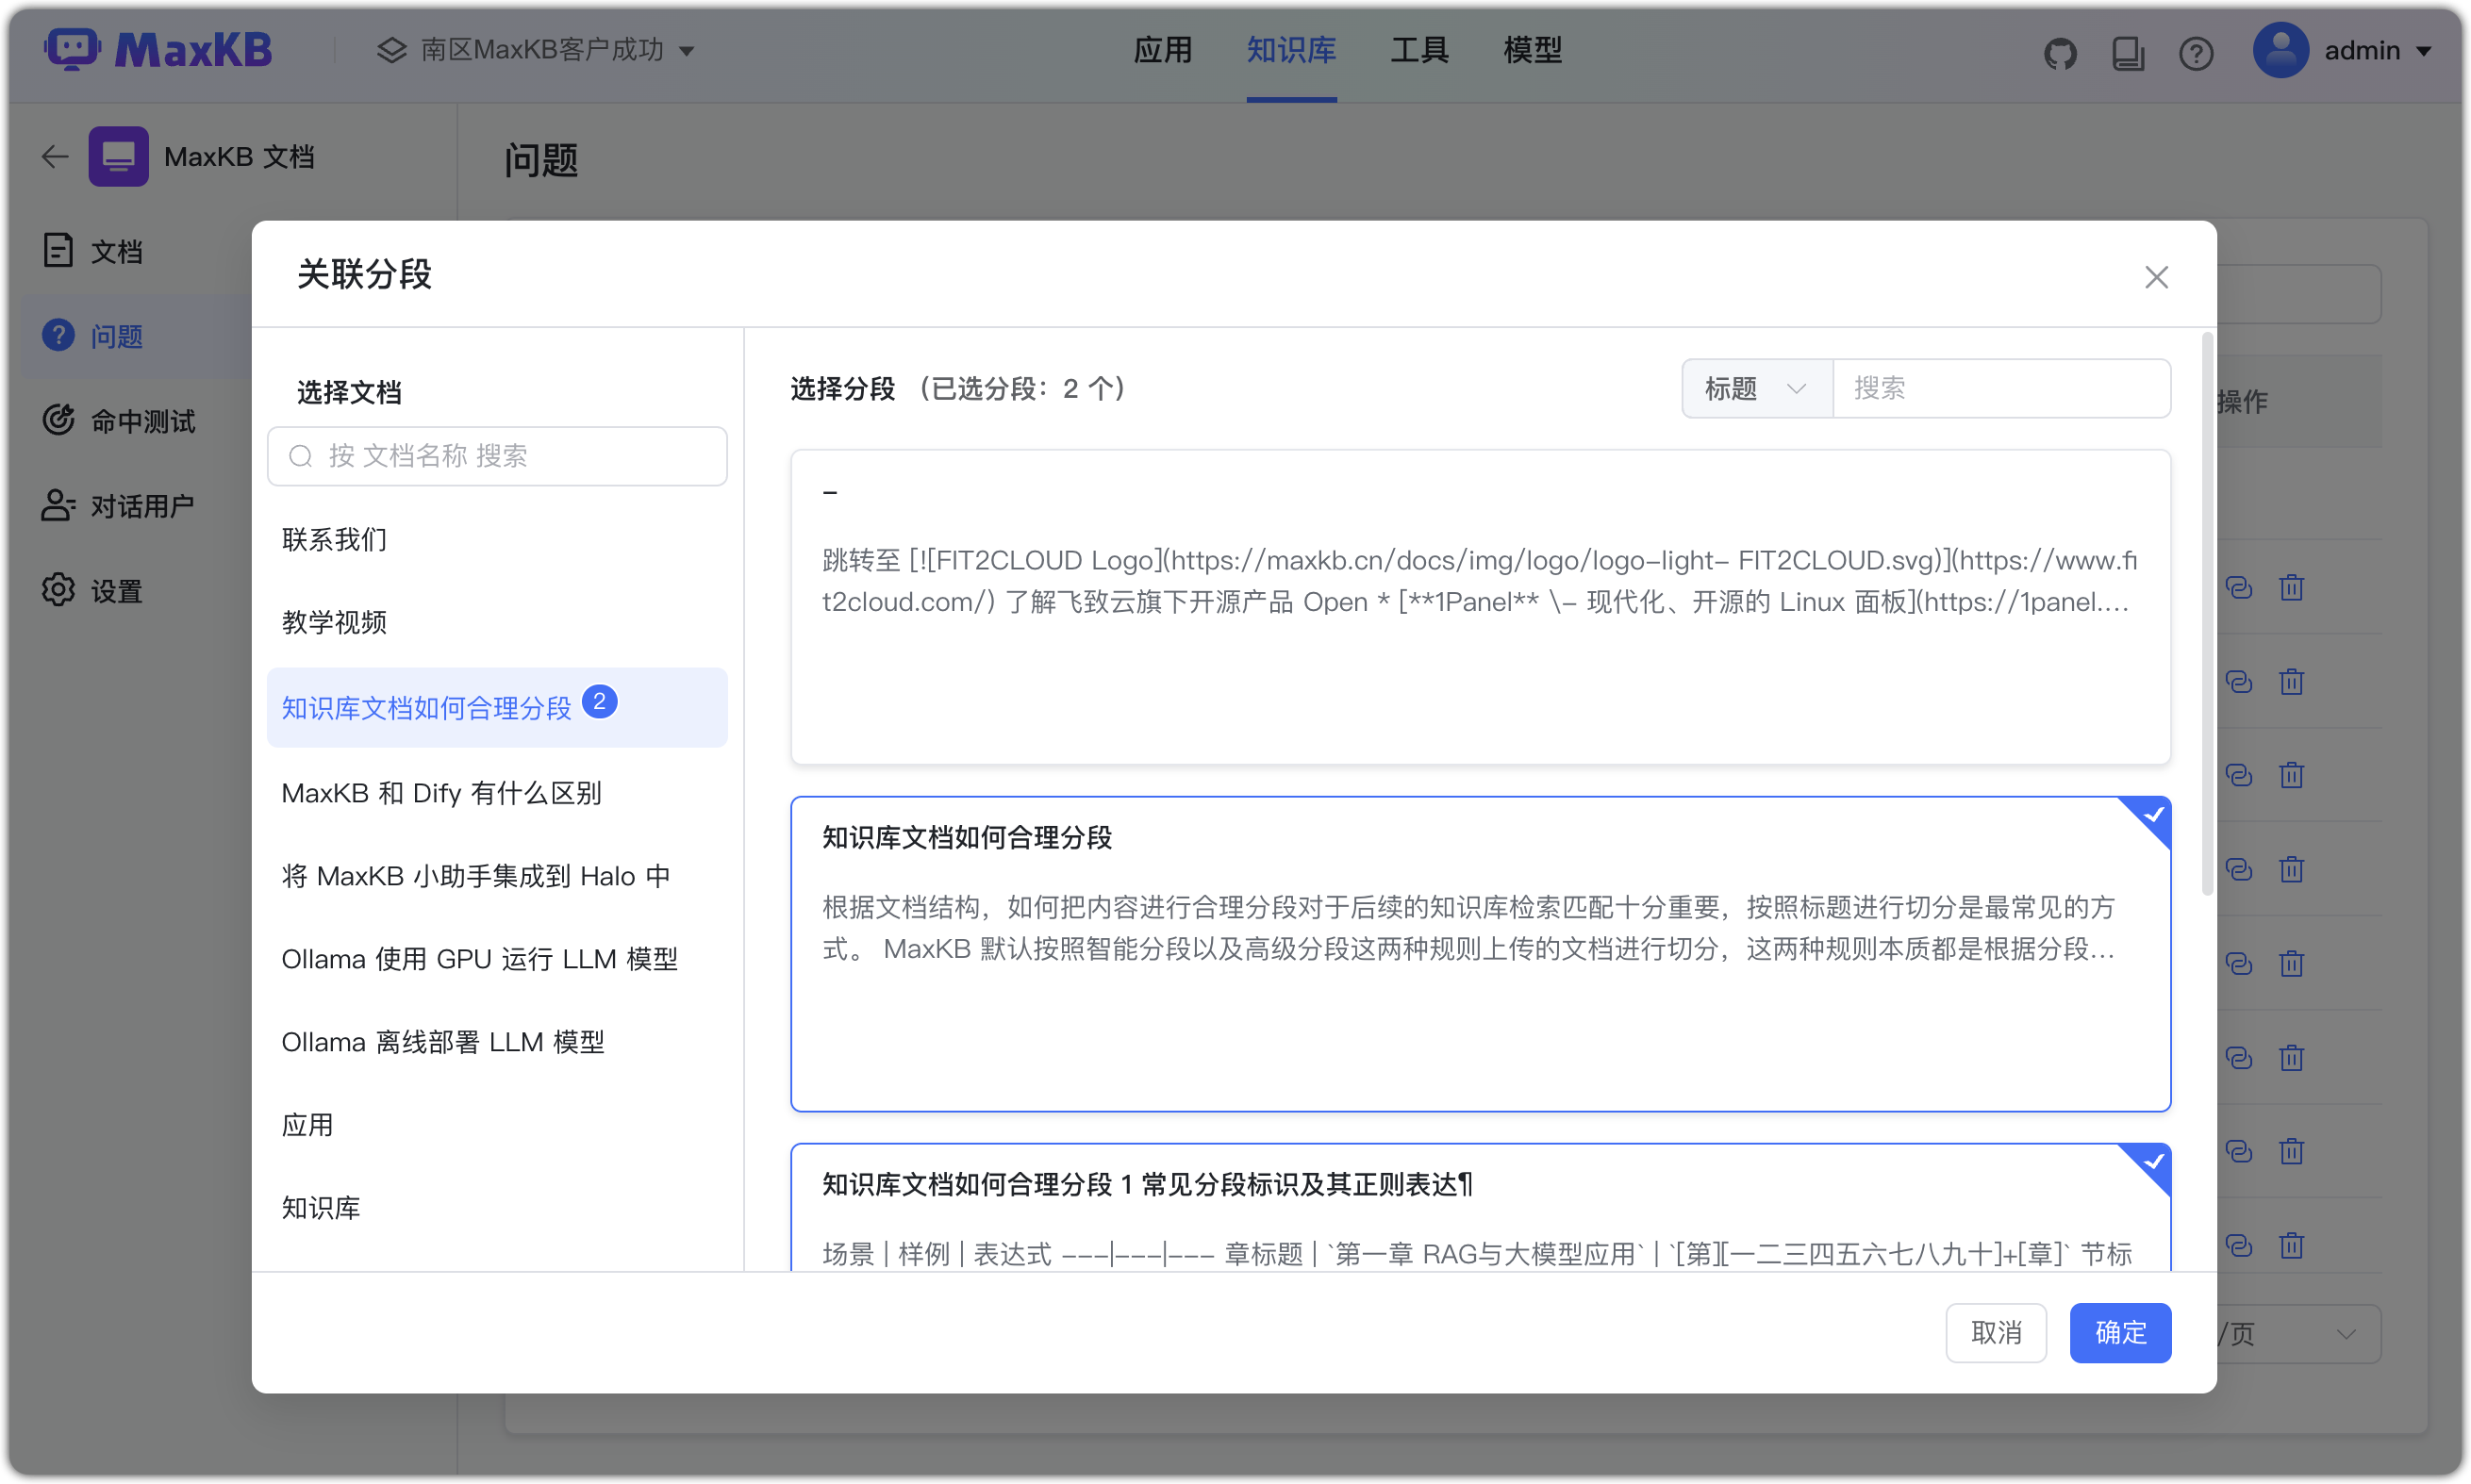Screen dimensions: 2471x1484
Task: Switch to the 工具 top tab
Action: 1419,50
